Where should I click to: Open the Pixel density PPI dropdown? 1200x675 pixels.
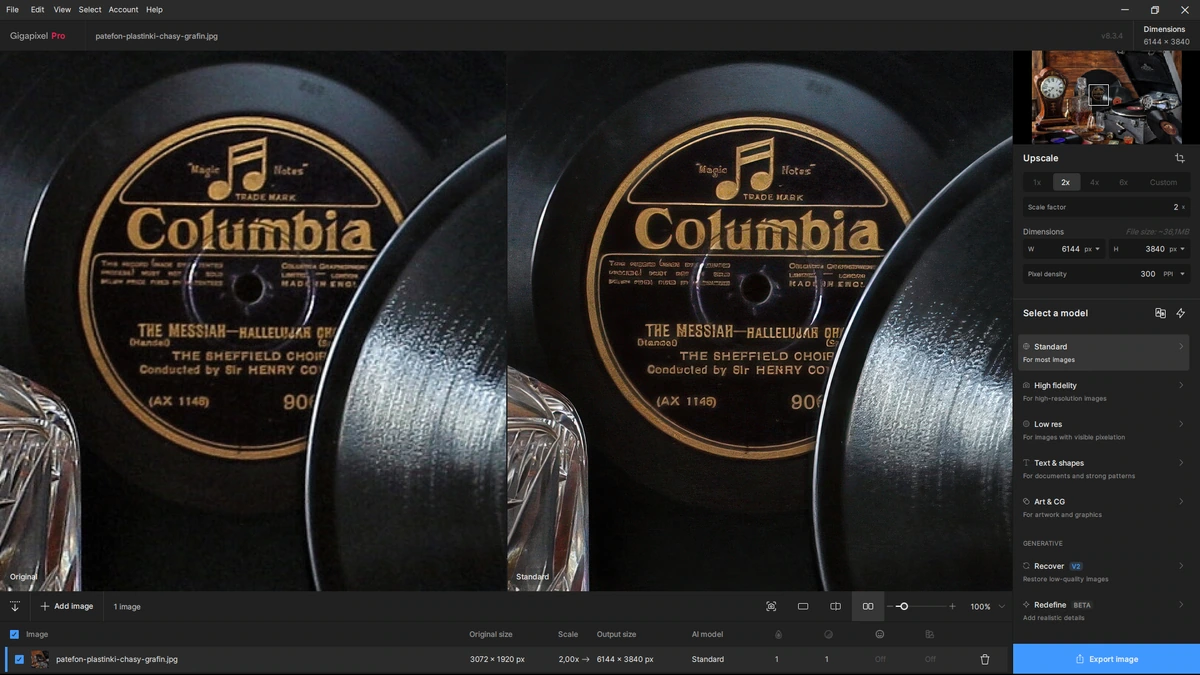[1174, 274]
